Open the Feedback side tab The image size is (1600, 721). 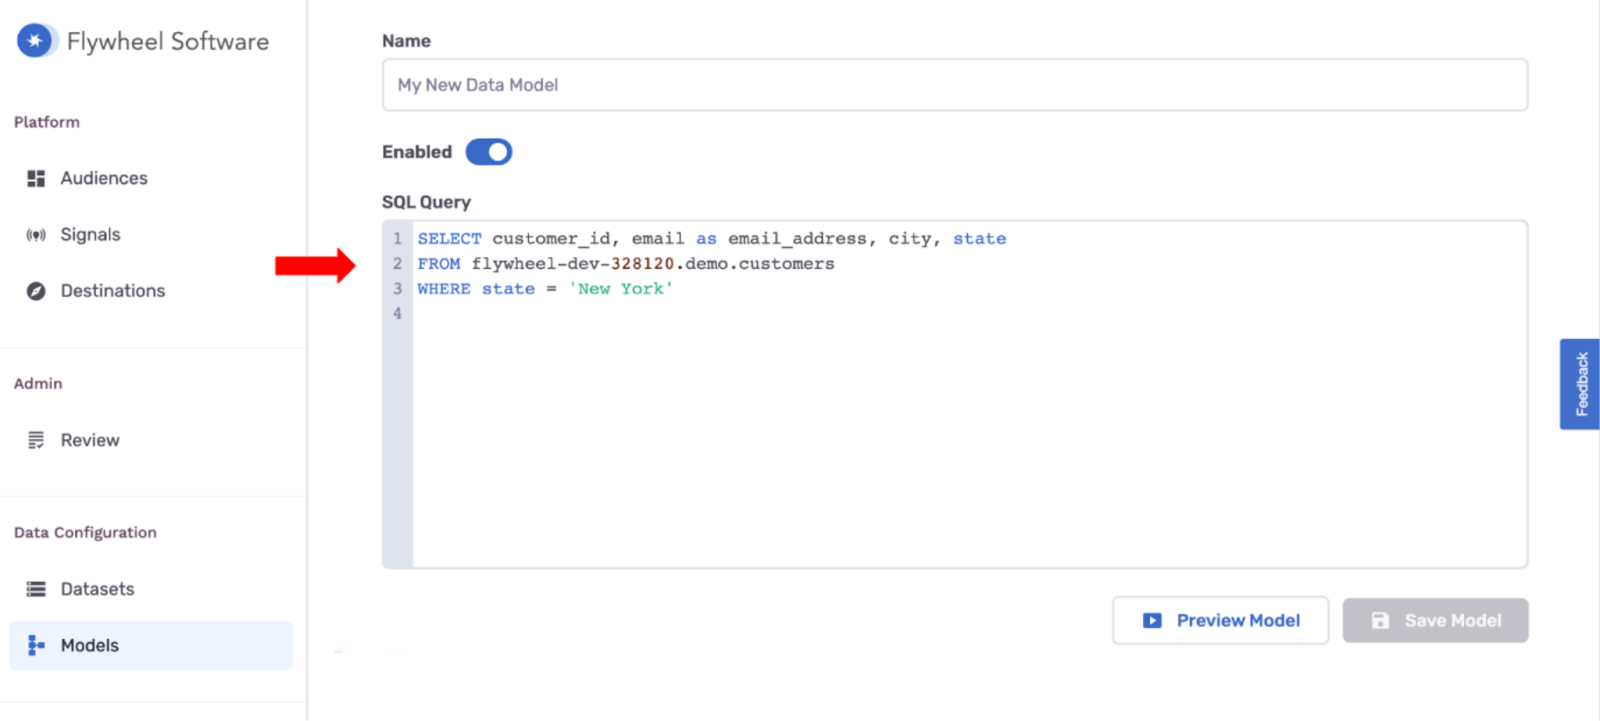click(1580, 384)
